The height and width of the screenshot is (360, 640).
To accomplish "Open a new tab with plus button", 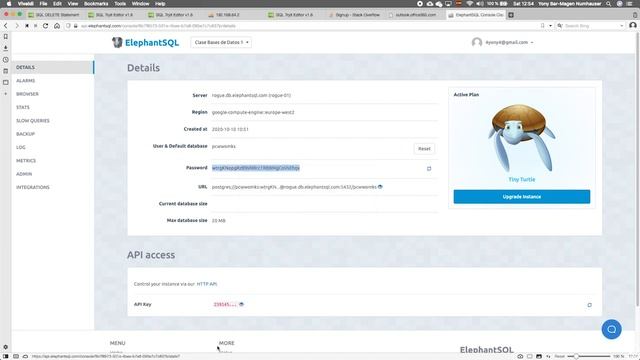I will coord(511,15).
